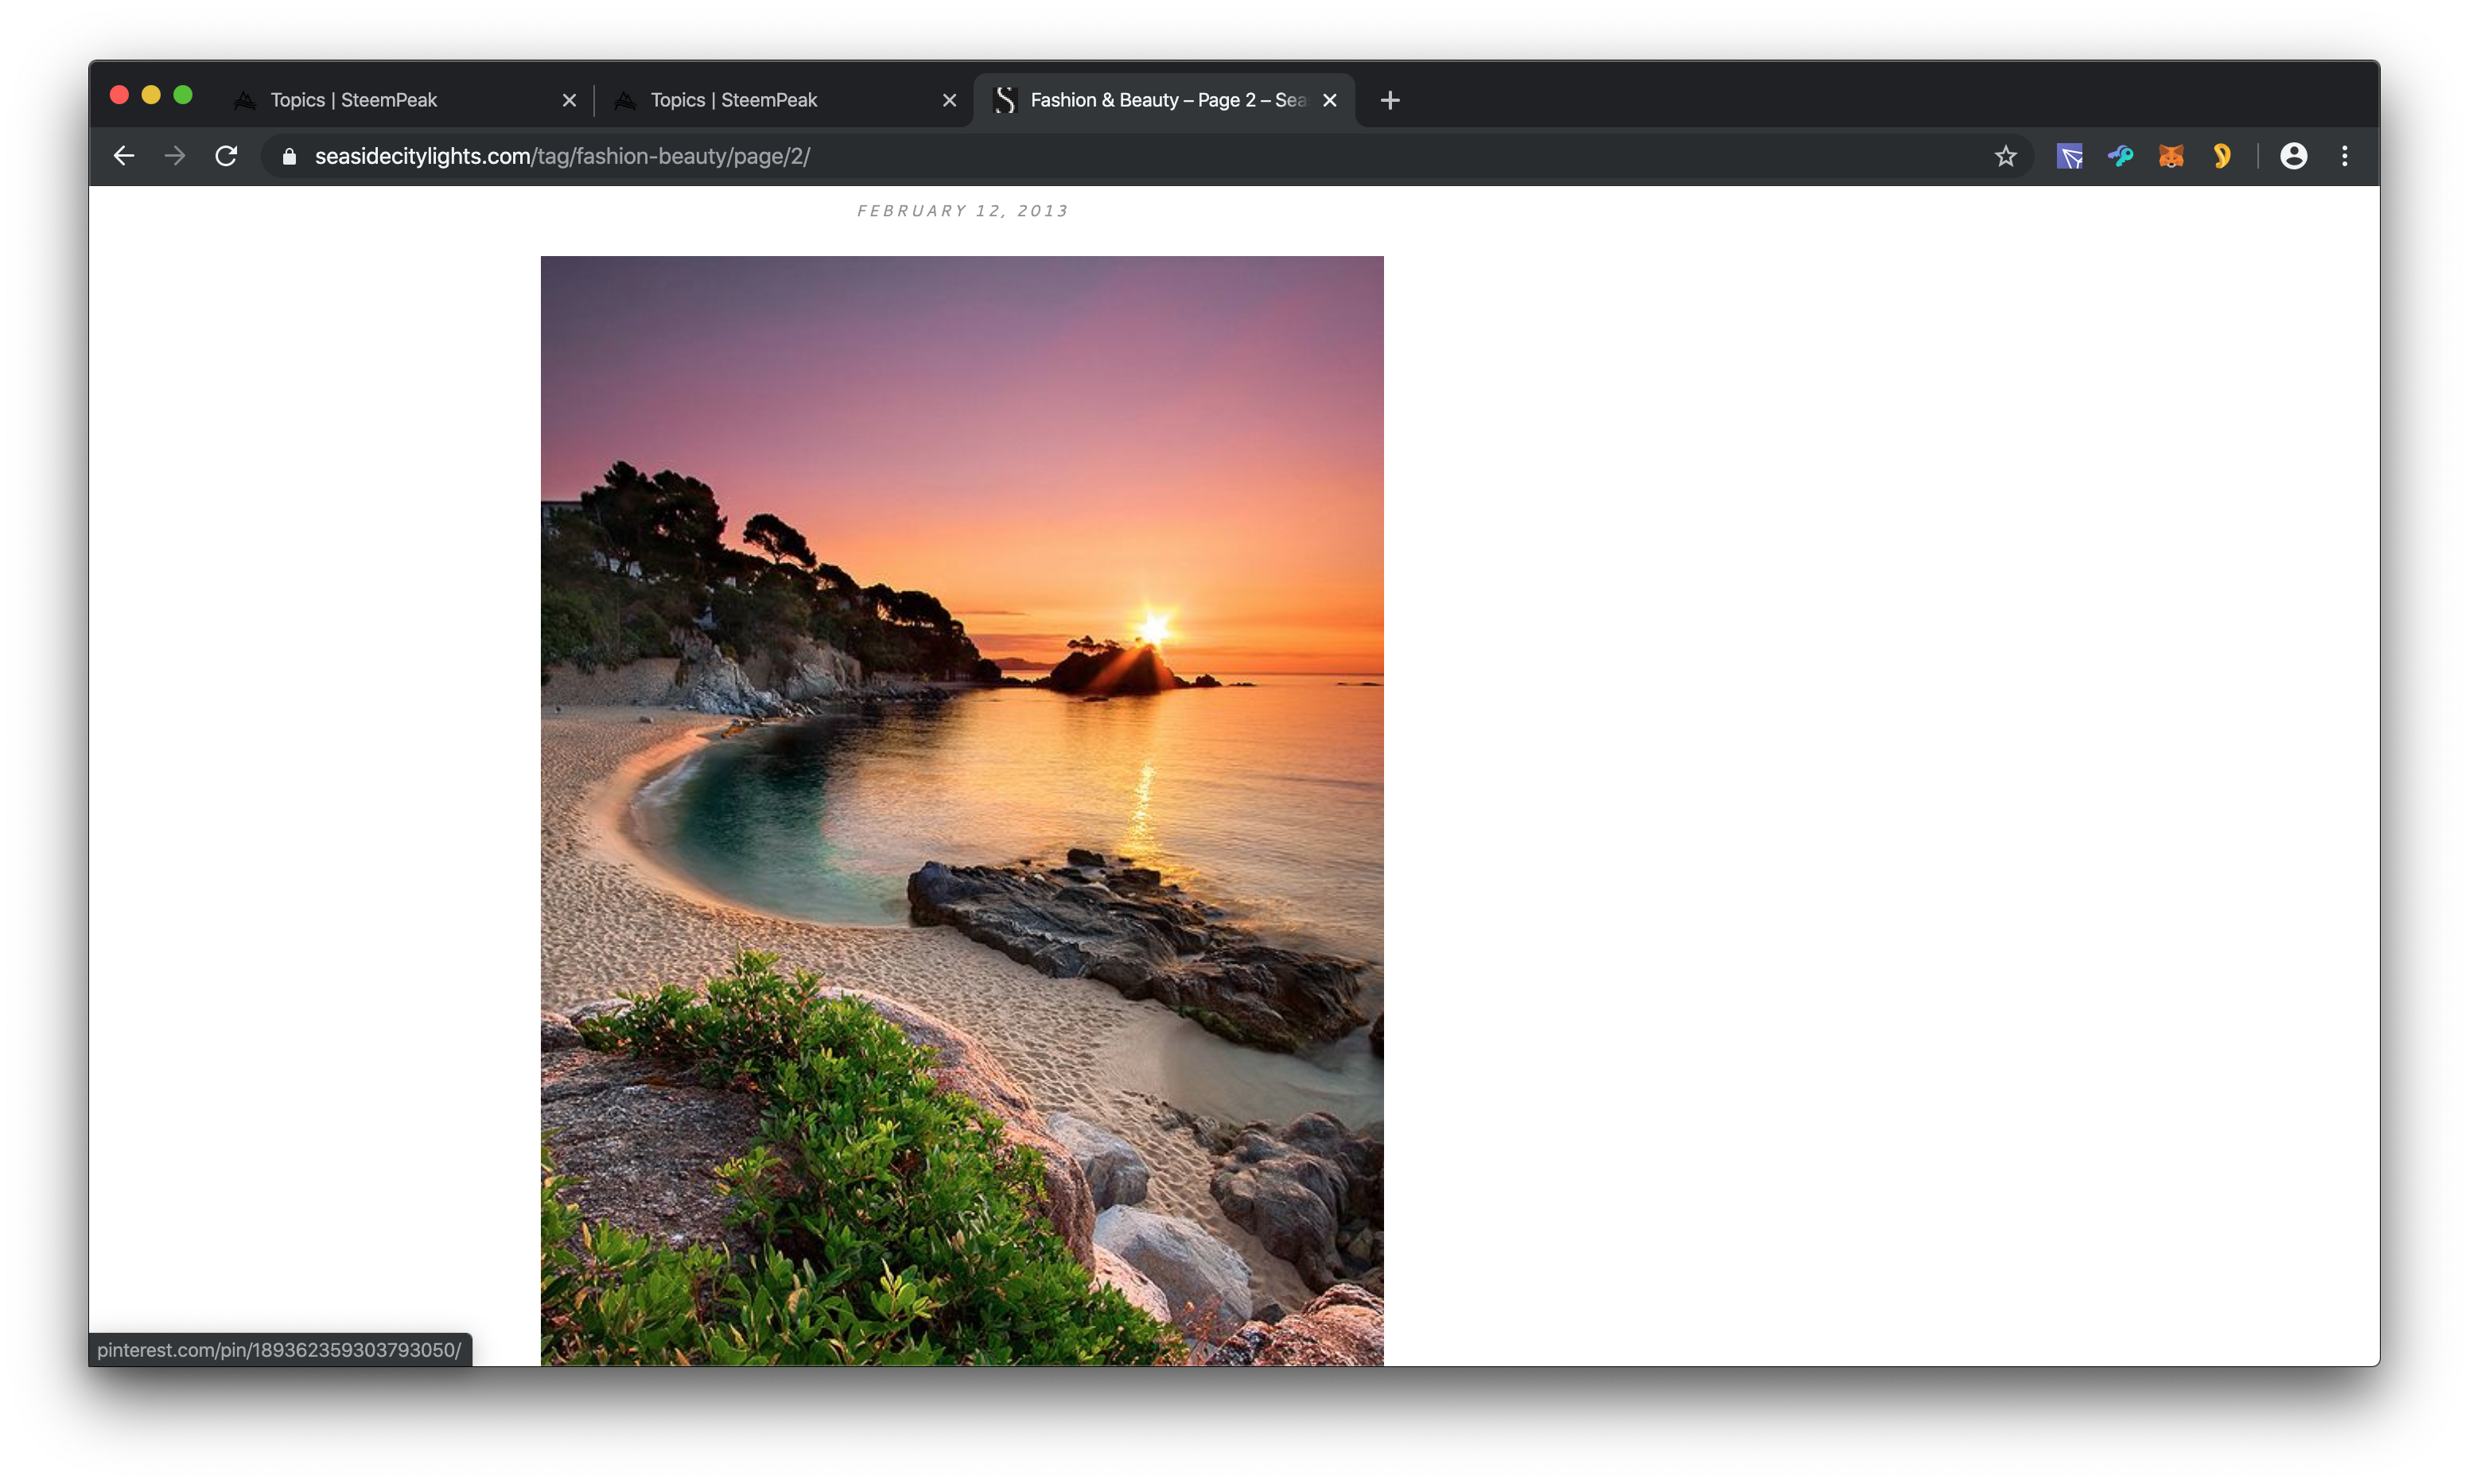Open Chrome's three-dot menu
Image resolution: width=2469 pixels, height=1484 pixels.
point(2344,156)
